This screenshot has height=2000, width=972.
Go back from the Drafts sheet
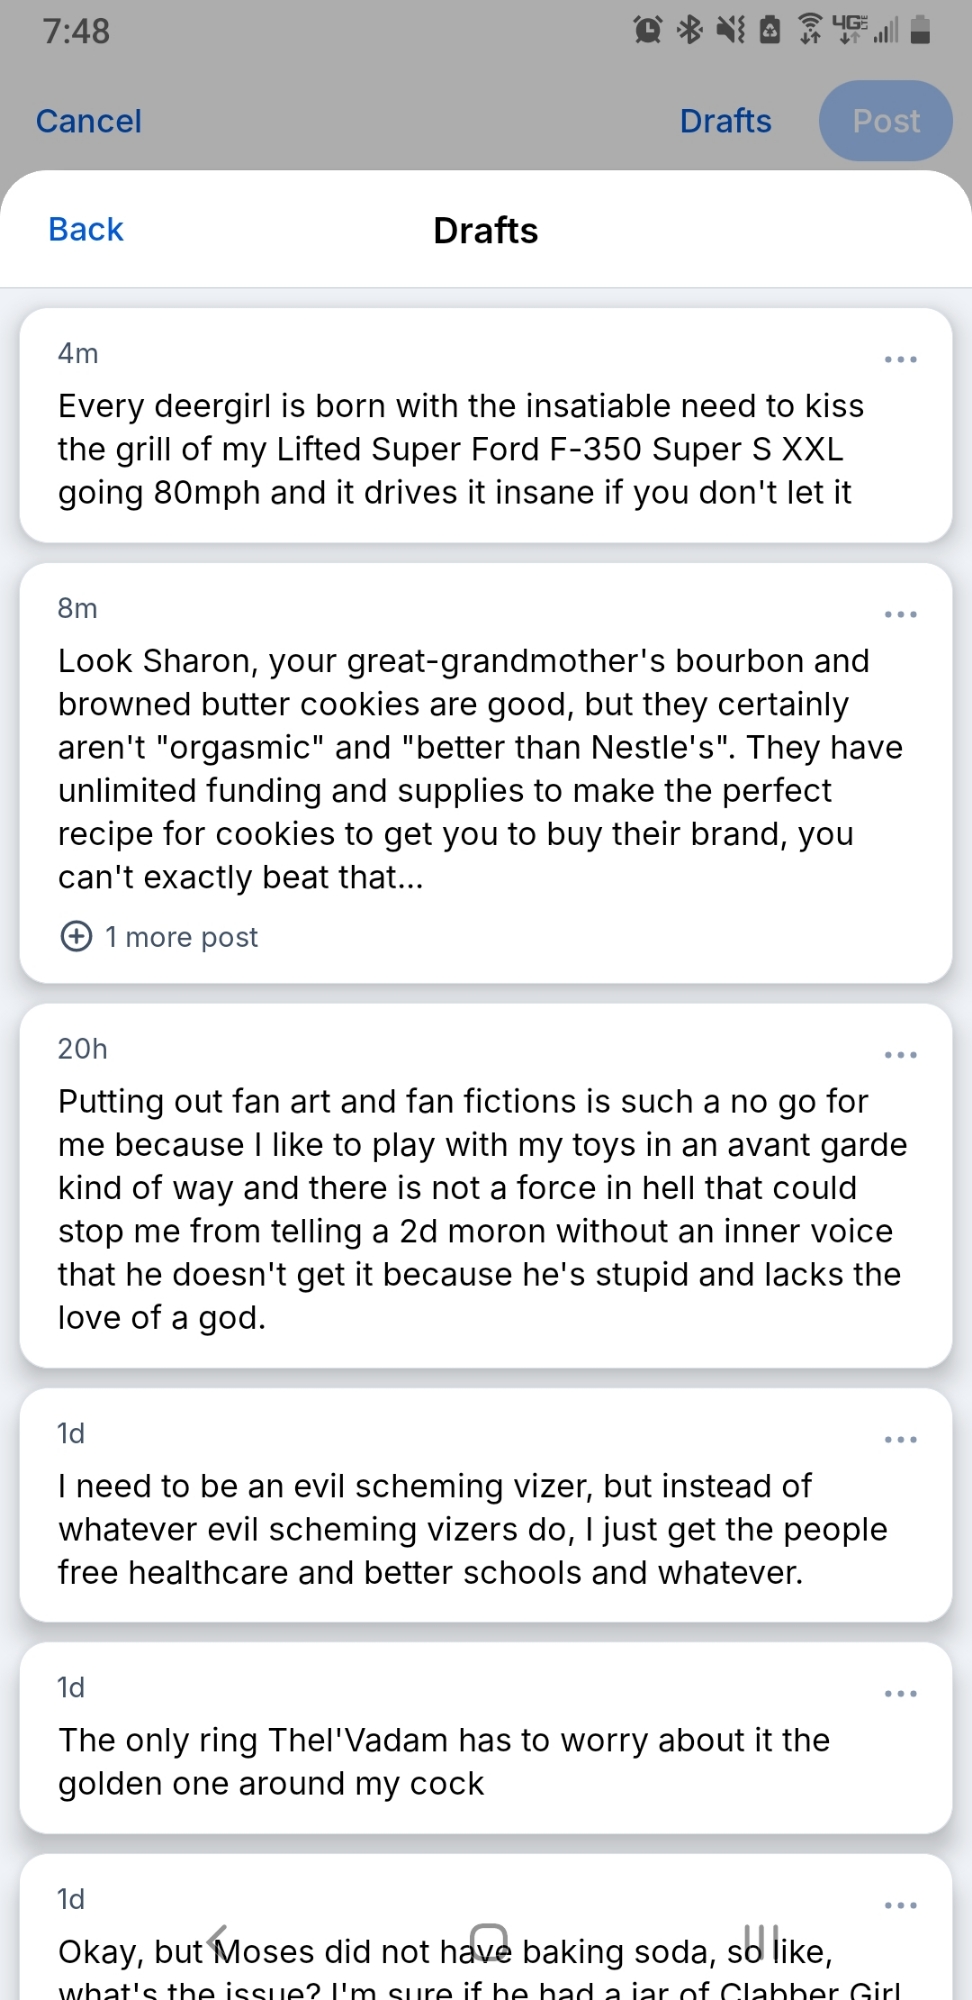coord(86,230)
